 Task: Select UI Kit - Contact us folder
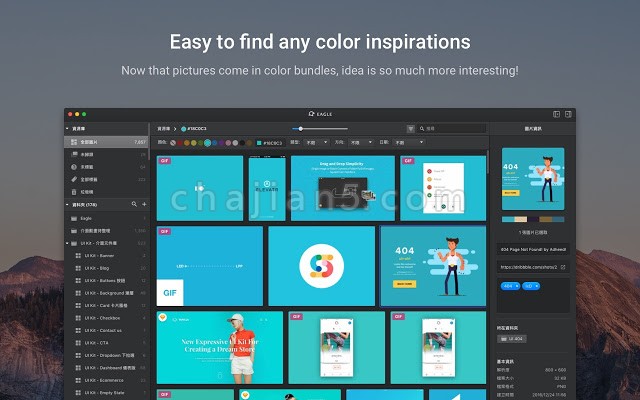pyautogui.click(x=107, y=331)
